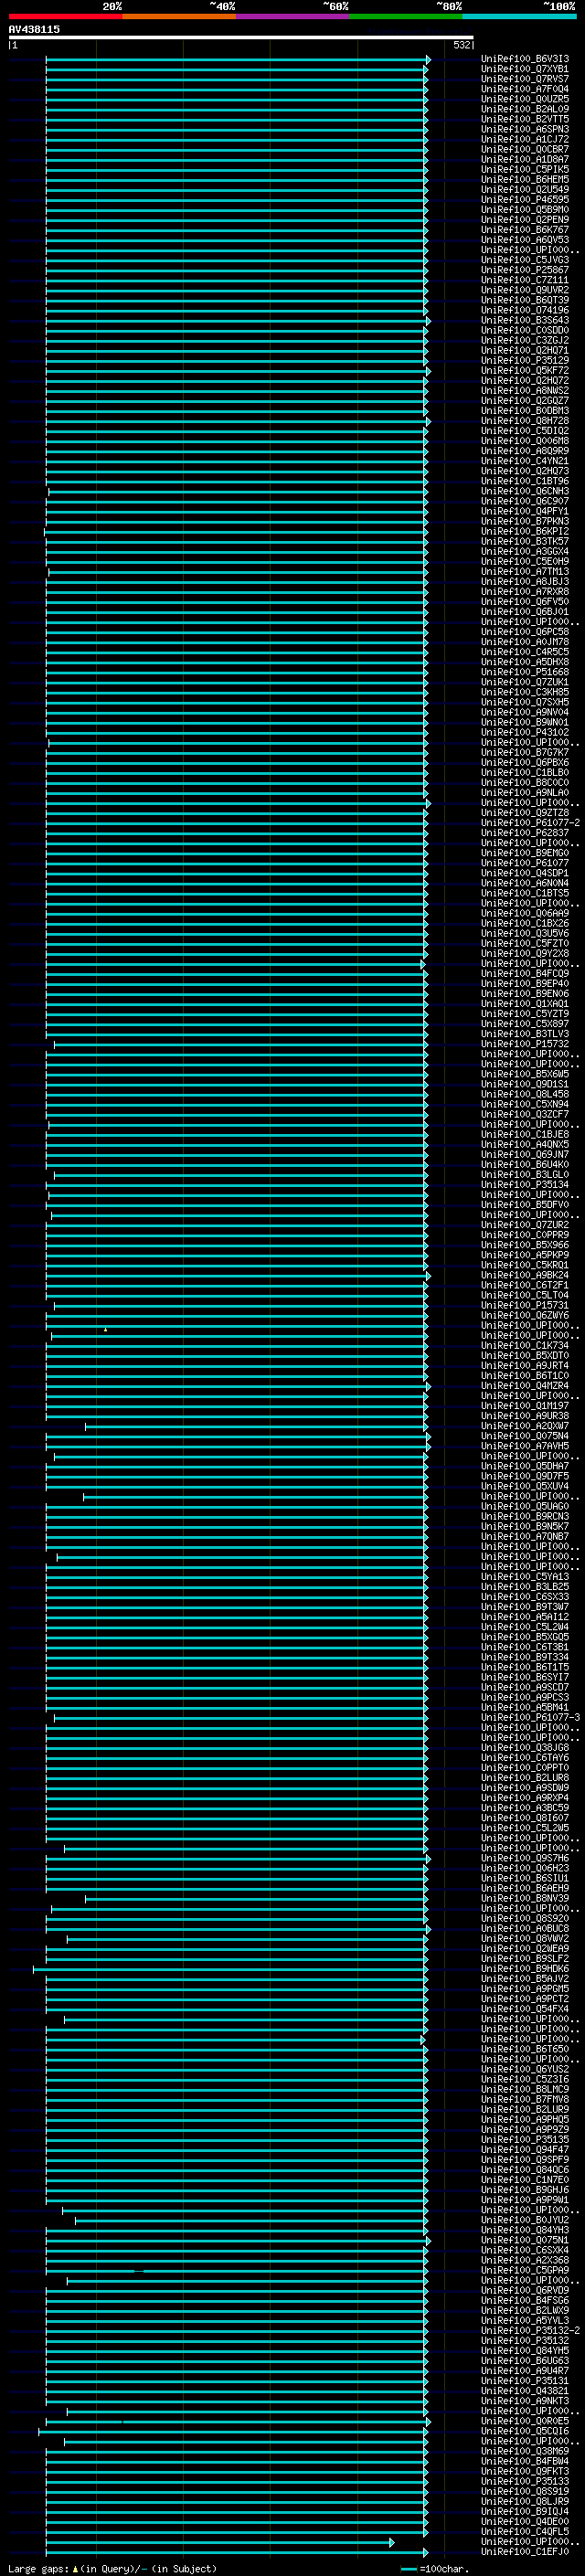
Task: Select hit label UniRef100_B3S643
Action: (525, 320)
